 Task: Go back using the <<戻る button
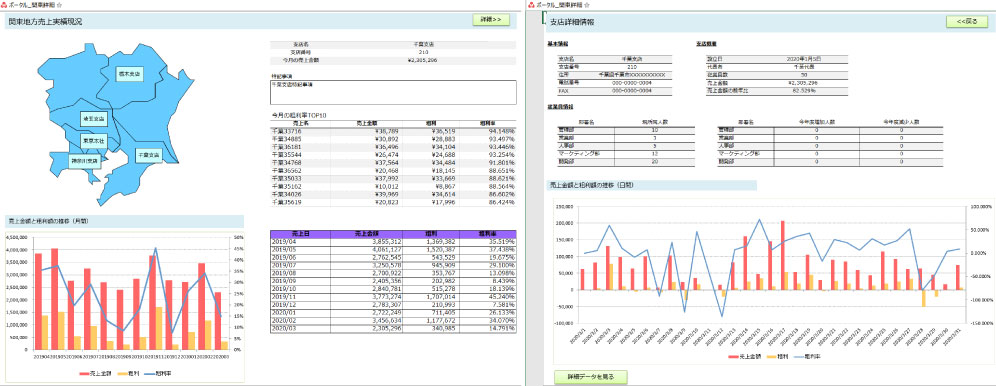(967, 22)
